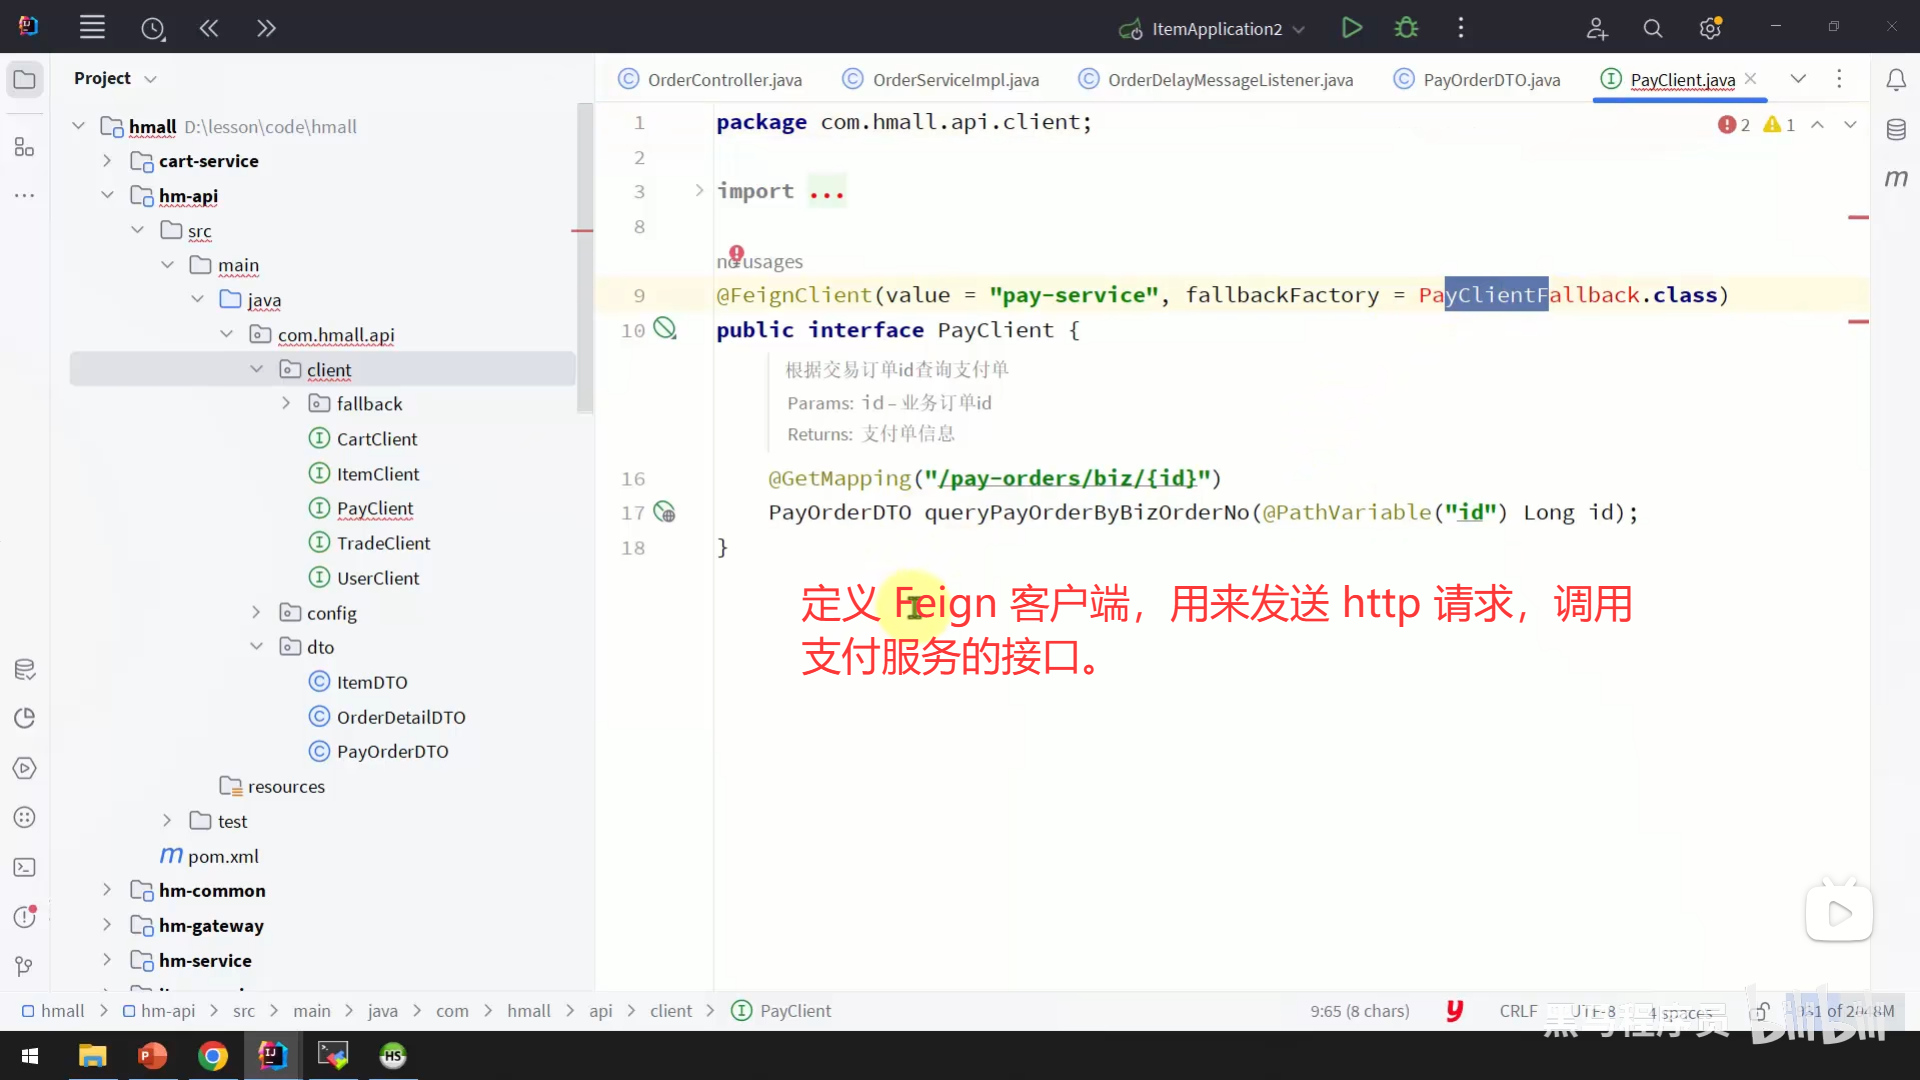Image resolution: width=1920 pixels, height=1080 pixels.
Task: Toggle read-only lock in status bar
Action: tap(1760, 1011)
